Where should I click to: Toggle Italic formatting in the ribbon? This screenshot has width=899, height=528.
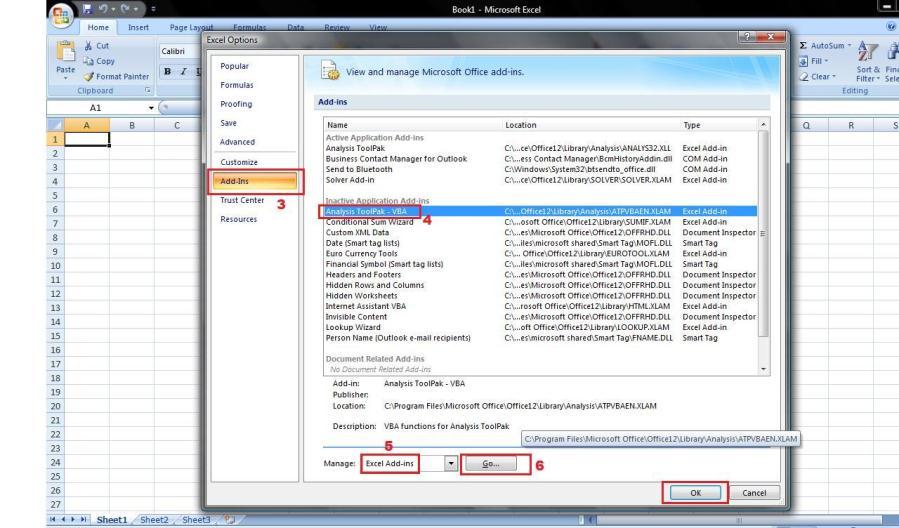click(183, 72)
